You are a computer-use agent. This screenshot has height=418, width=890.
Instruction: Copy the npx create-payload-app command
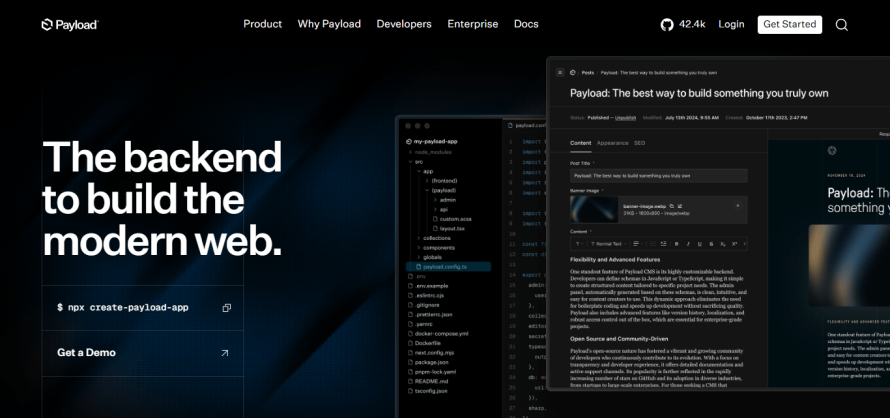(x=226, y=308)
